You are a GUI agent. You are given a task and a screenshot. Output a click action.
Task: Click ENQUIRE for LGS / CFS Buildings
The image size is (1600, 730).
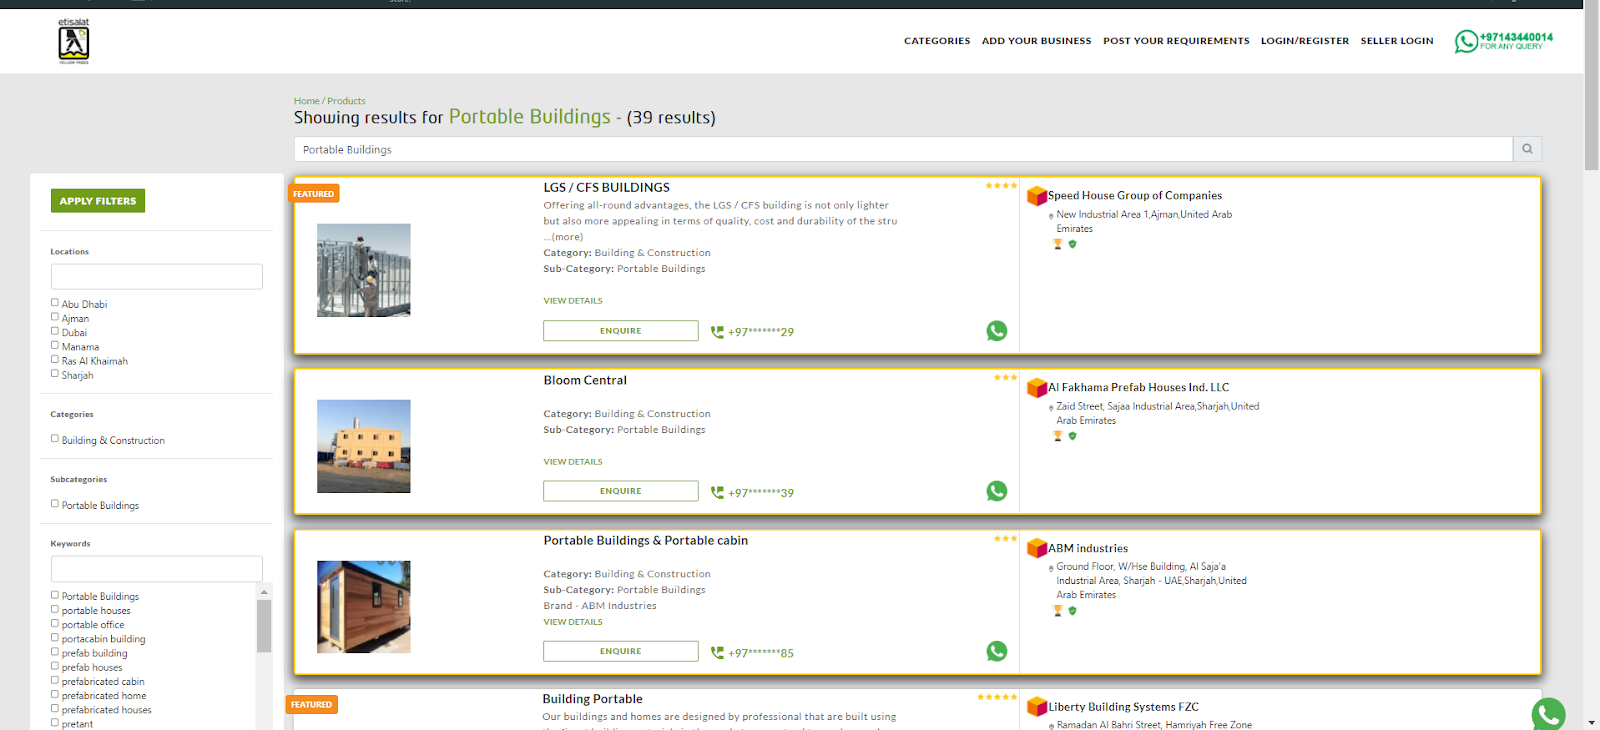pyautogui.click(x=621, y=331)
